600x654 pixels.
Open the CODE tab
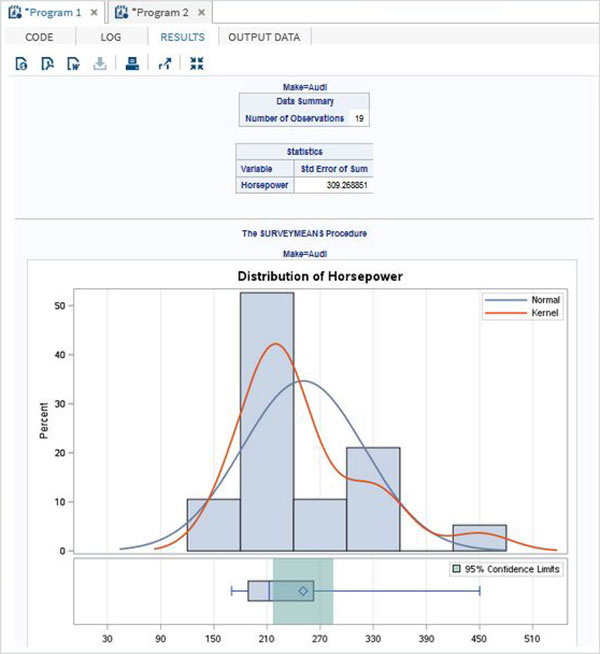(x=39, y=37)
